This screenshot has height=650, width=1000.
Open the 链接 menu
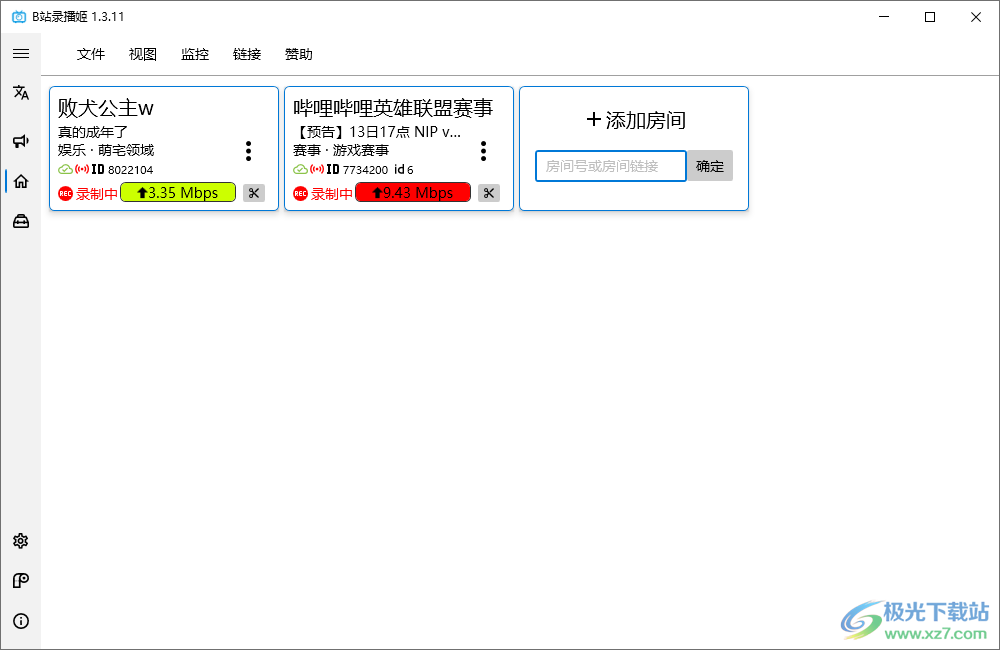[247, 54]
